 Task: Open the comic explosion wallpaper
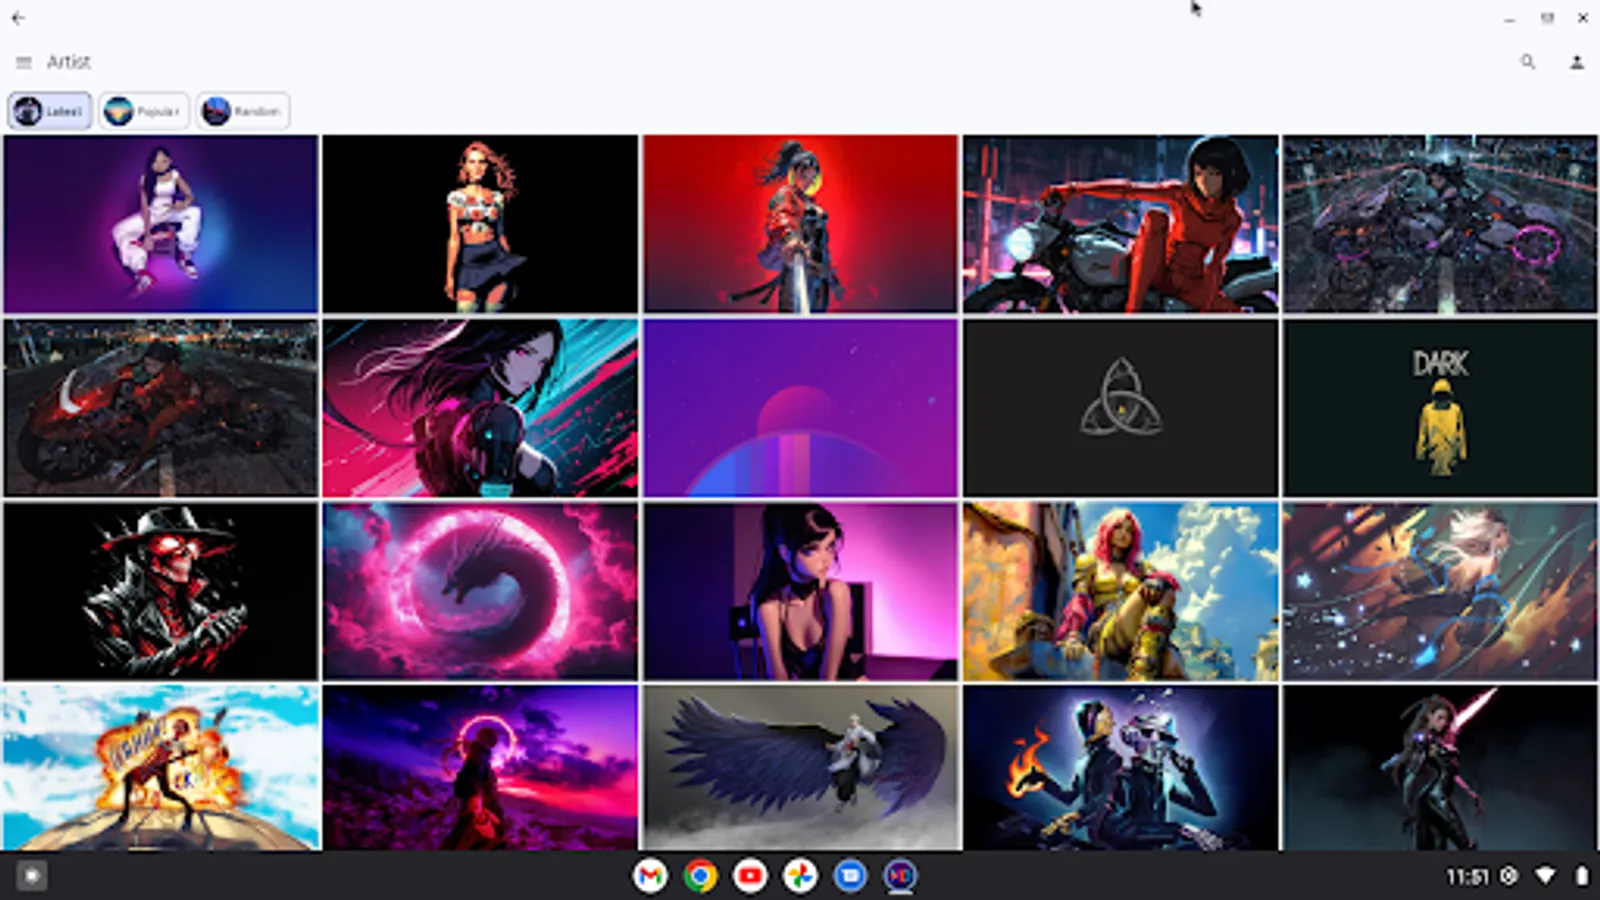(161, 768)
